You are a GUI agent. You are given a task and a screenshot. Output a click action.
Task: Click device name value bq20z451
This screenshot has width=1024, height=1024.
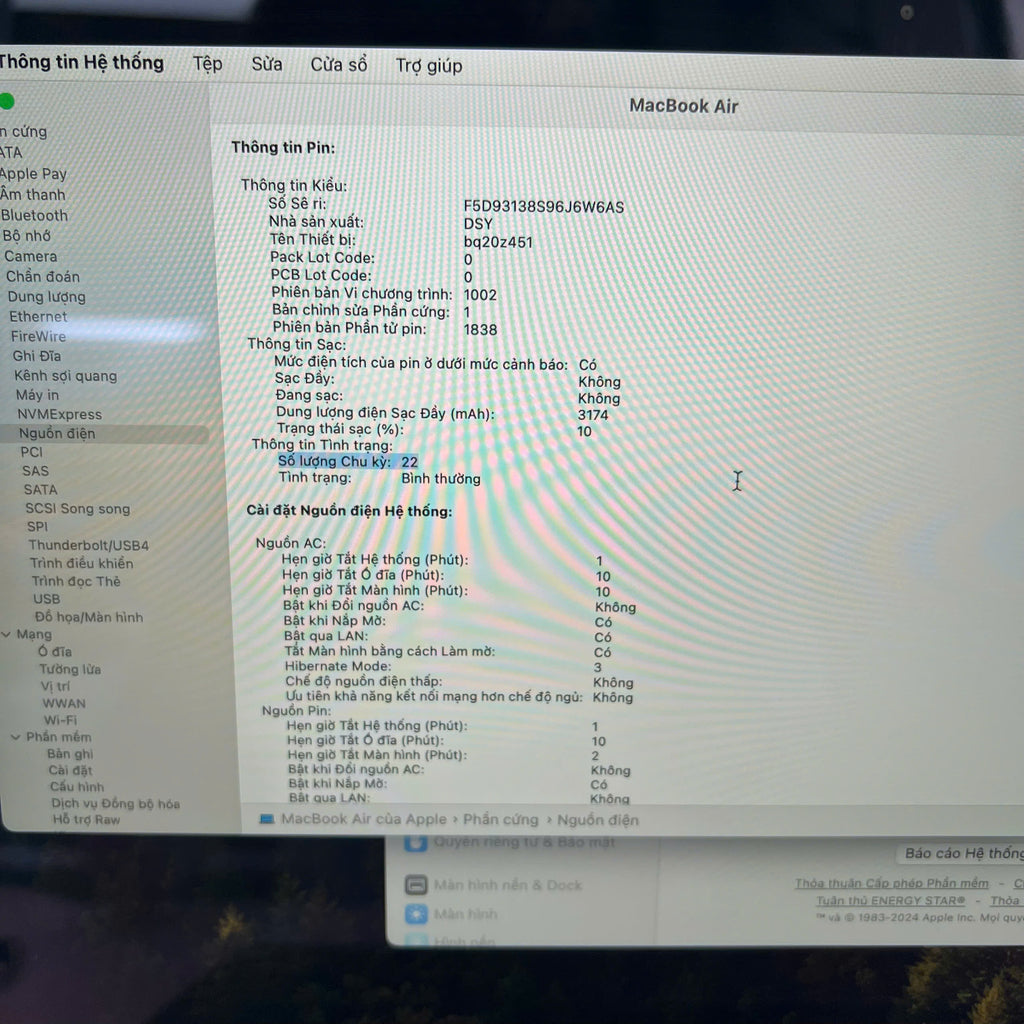(498, 242)
